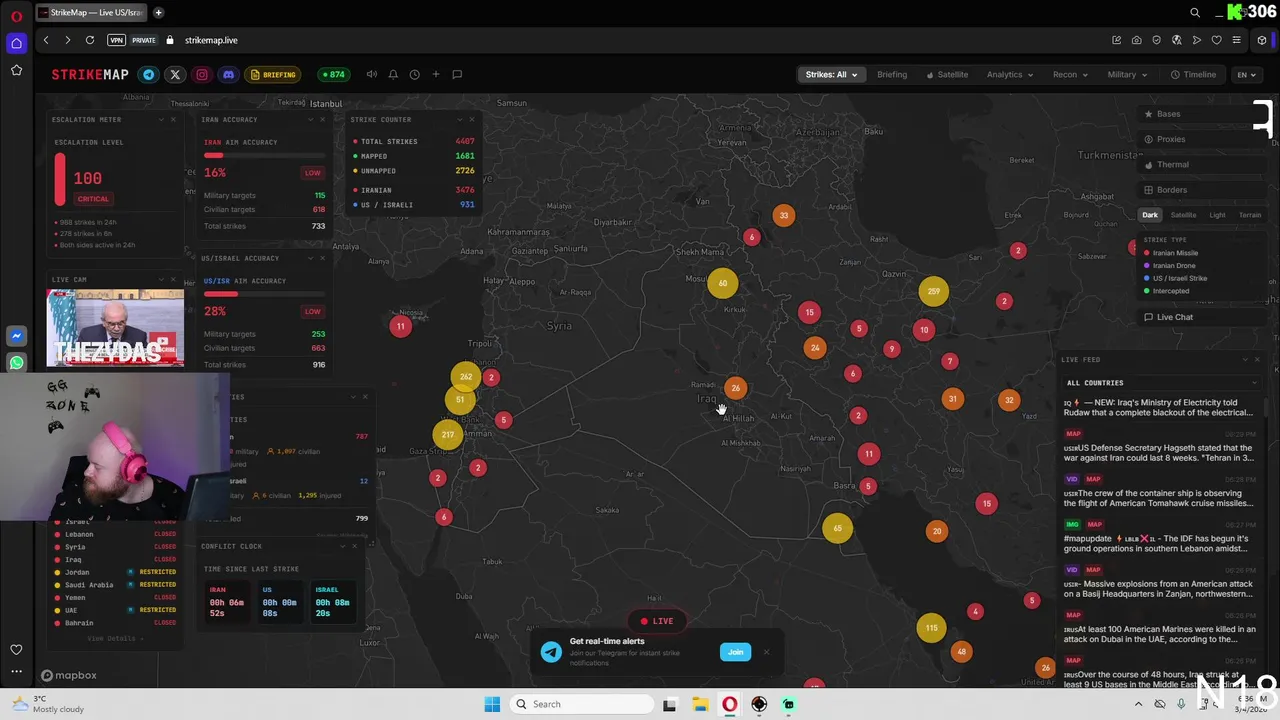Screen dimensions: 1280x720
Task: Dismiss the Telegram alerts banner
Action: pos(766,652)
